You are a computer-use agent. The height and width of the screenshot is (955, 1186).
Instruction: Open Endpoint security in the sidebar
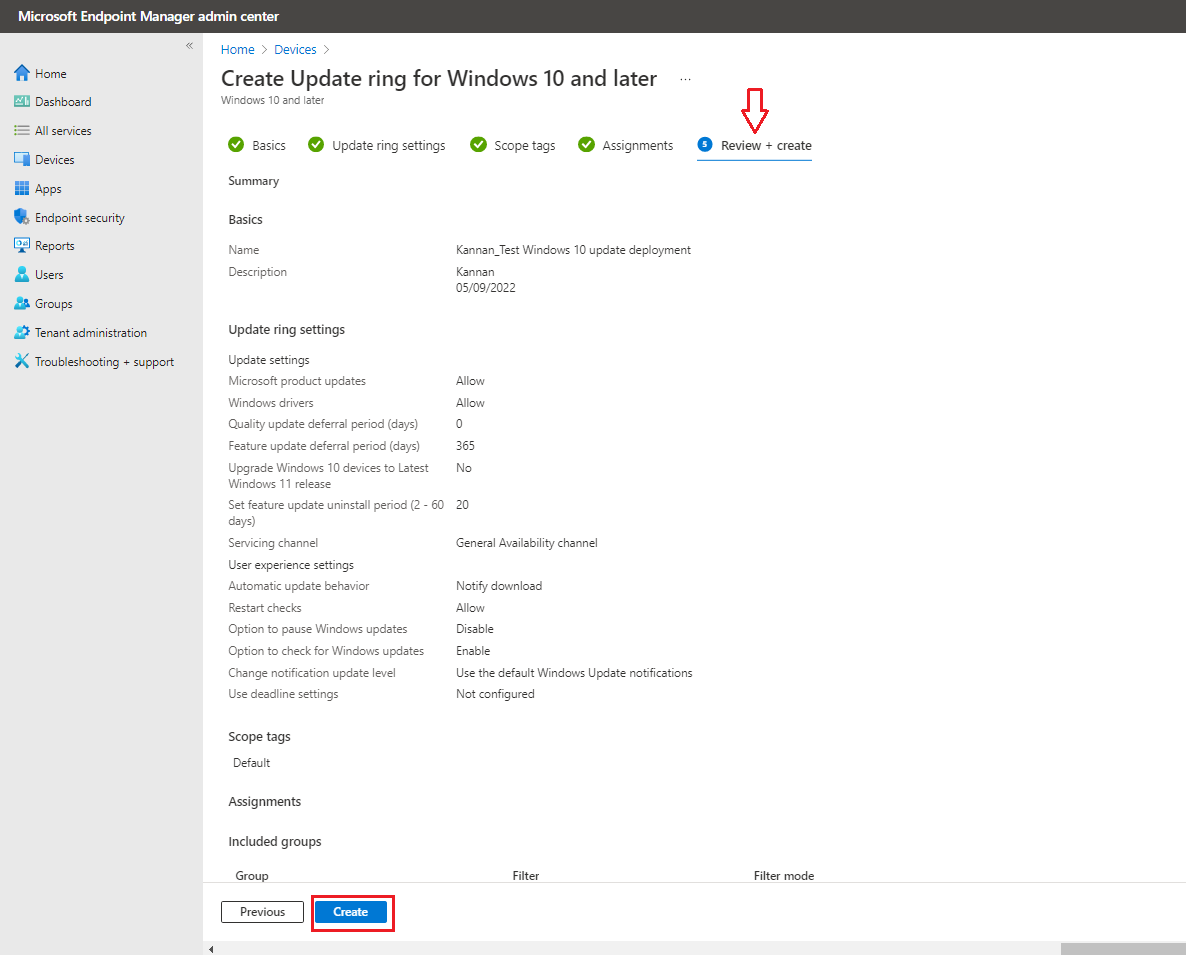tap(79, 217)
